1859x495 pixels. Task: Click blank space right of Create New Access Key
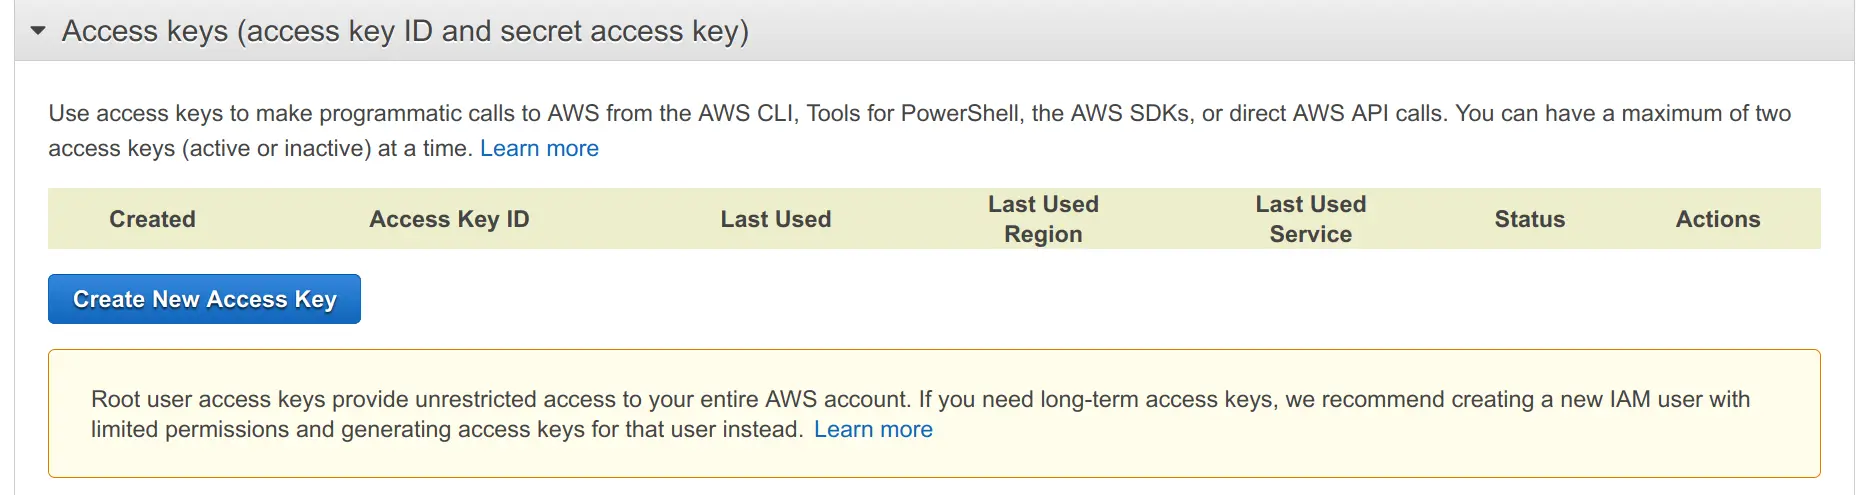point(1000,299)
